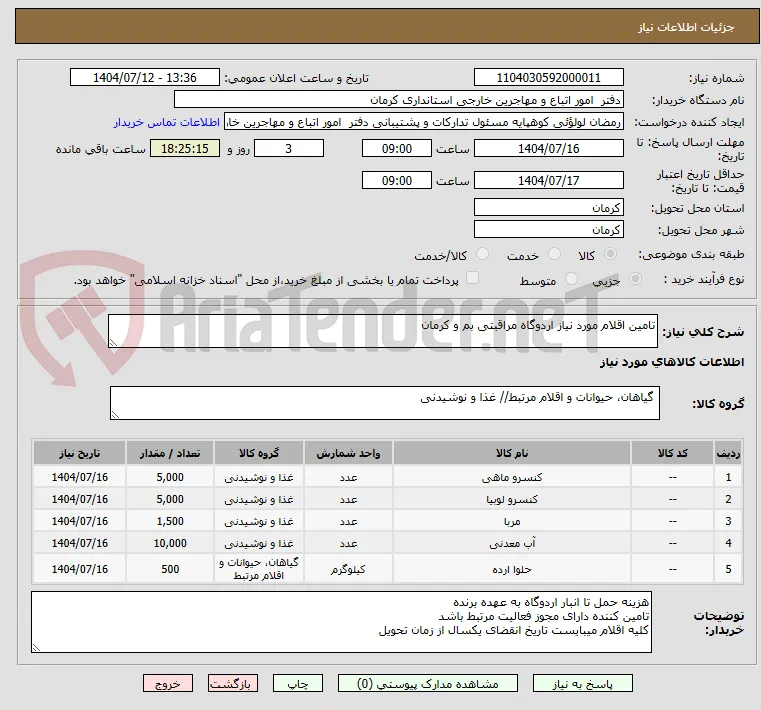Open اطلاعات تماس خریدار link
The image size is (761, 710).
point(167,122)
